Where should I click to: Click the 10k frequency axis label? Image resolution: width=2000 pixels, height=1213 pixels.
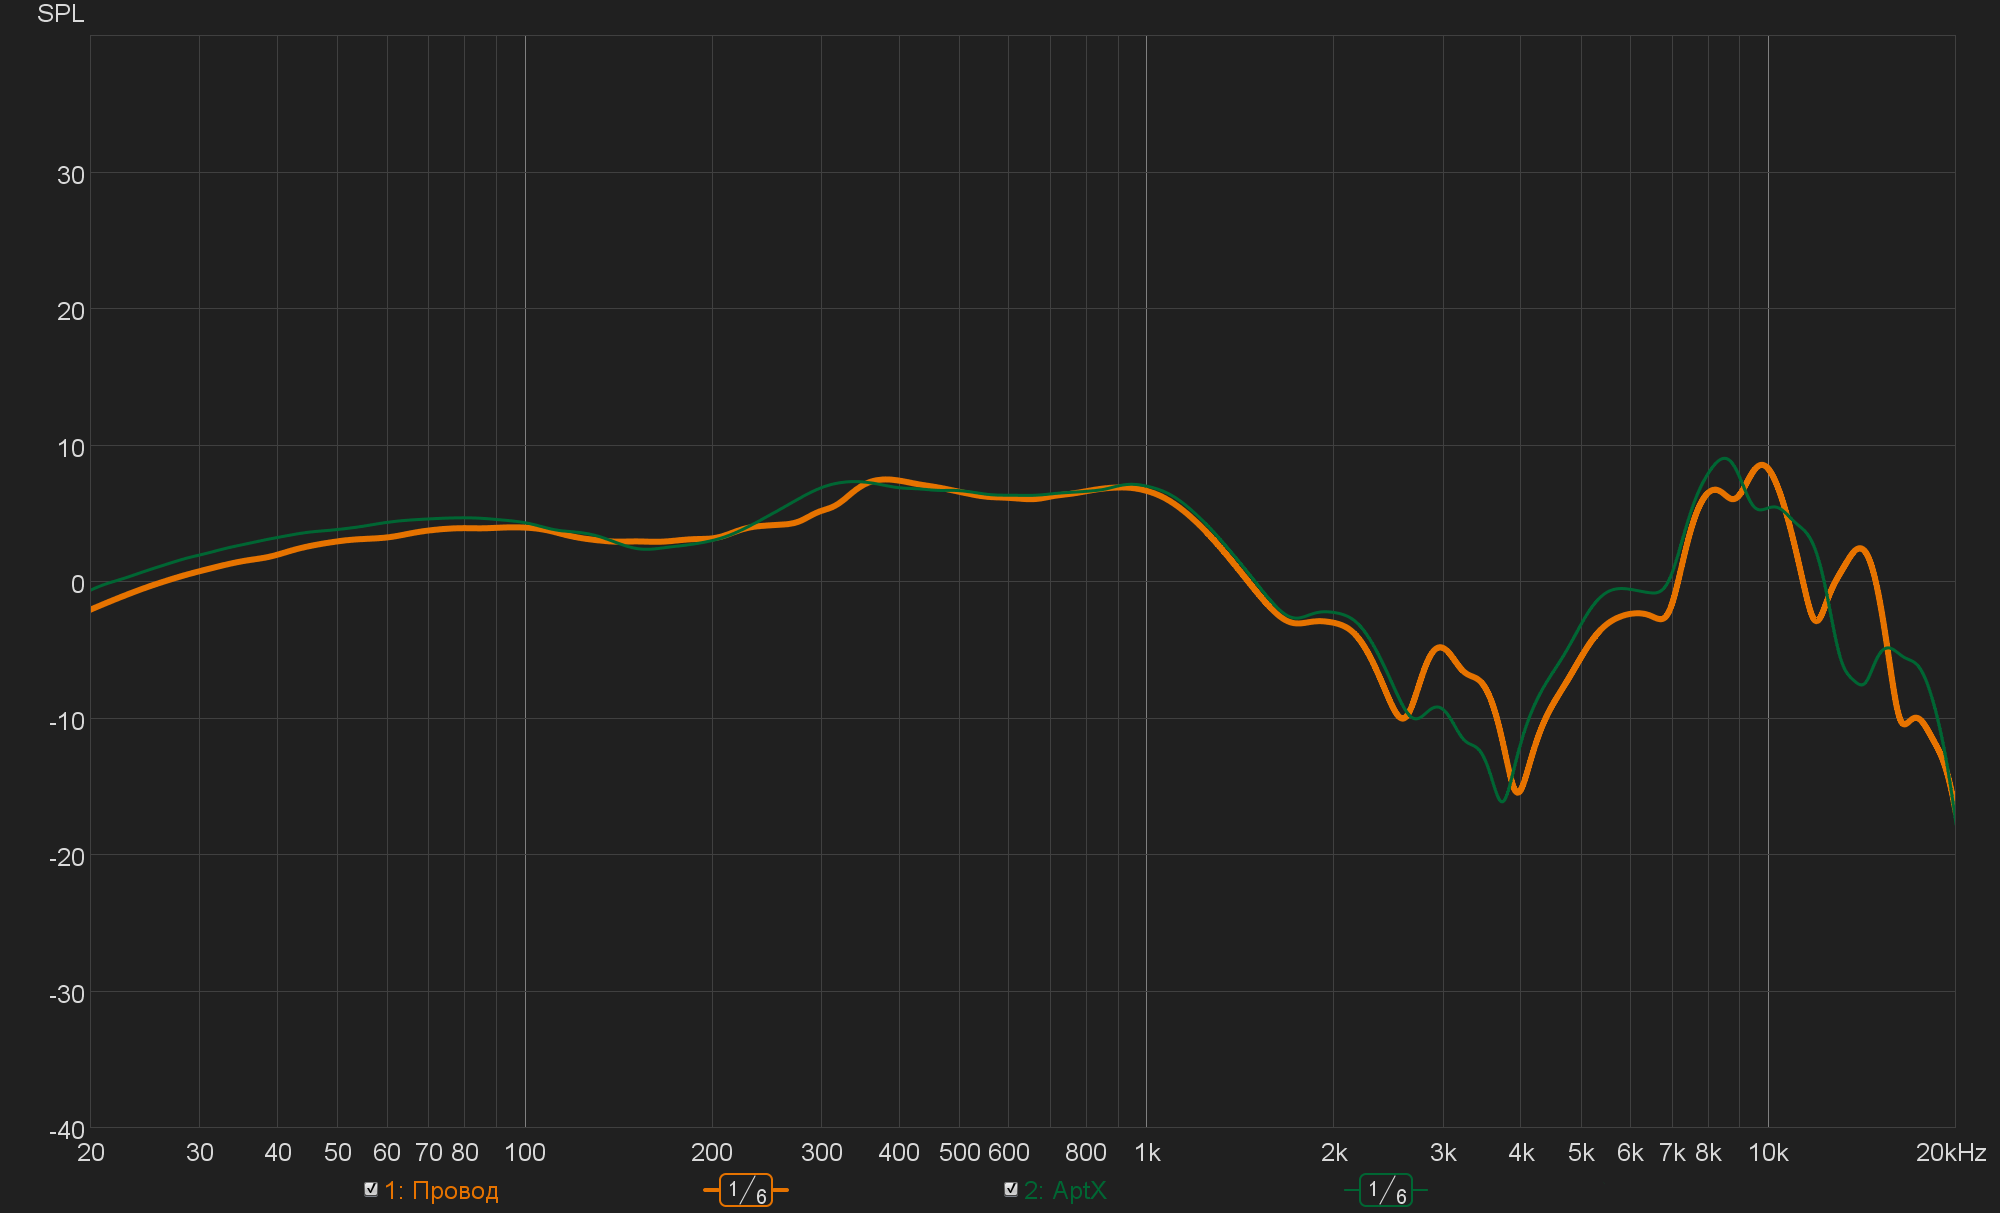coord(1768,1153)
